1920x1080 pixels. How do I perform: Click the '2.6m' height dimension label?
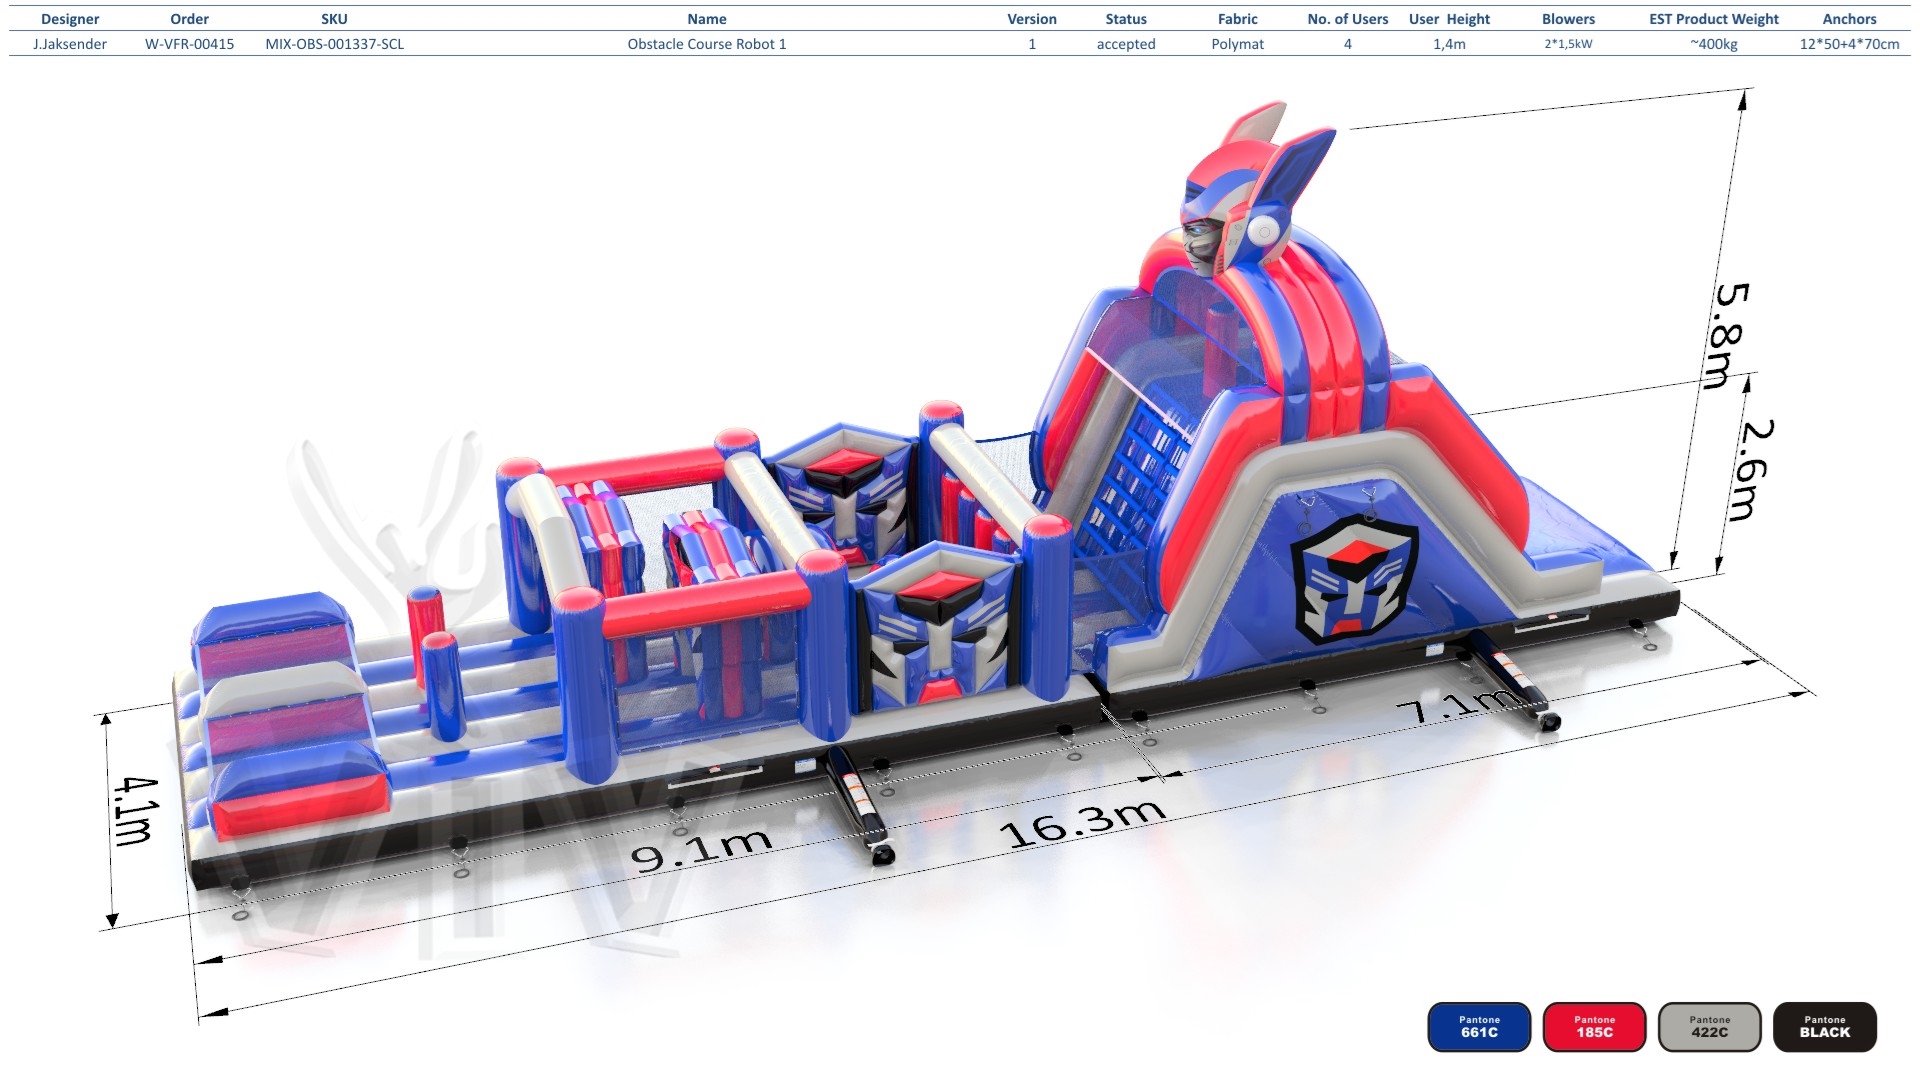click(x=1754, y=470)
